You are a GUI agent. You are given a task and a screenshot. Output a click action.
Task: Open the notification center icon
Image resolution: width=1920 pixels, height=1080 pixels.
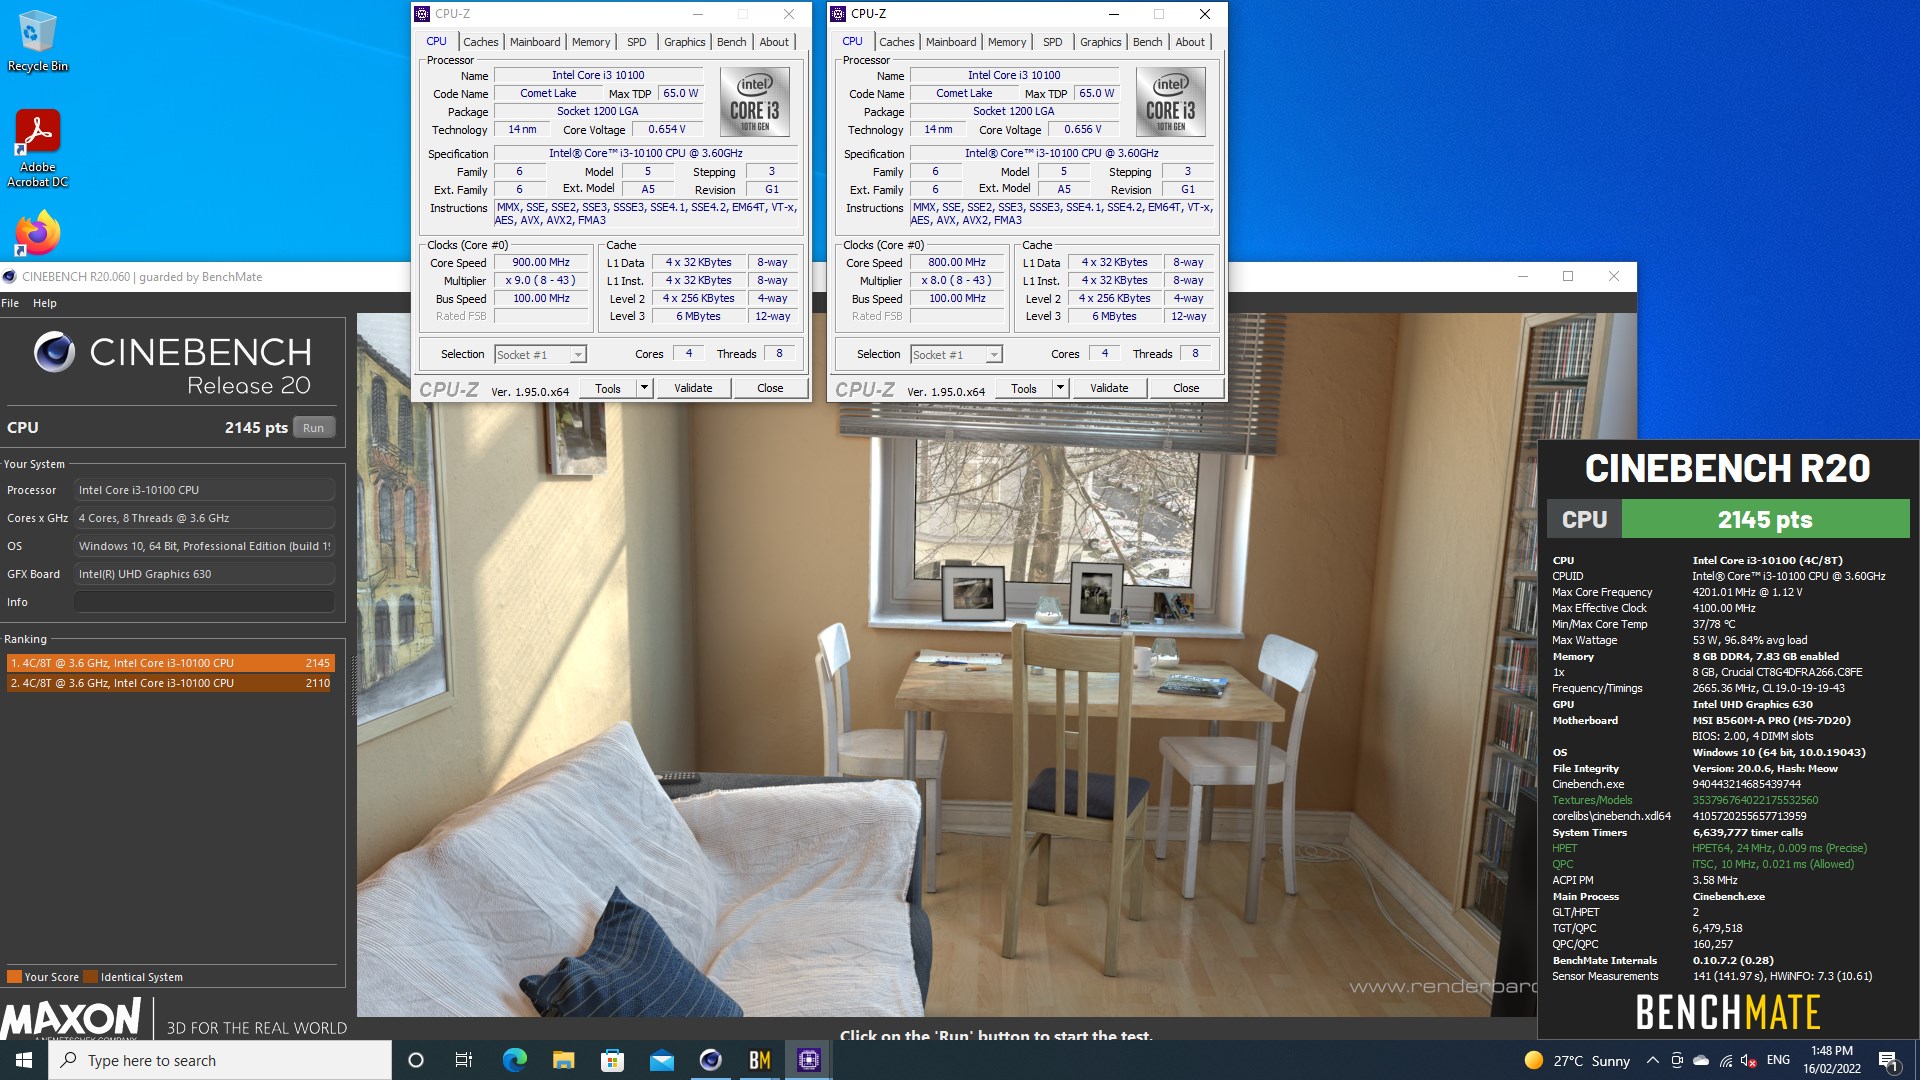[x=1888, y=1060]
